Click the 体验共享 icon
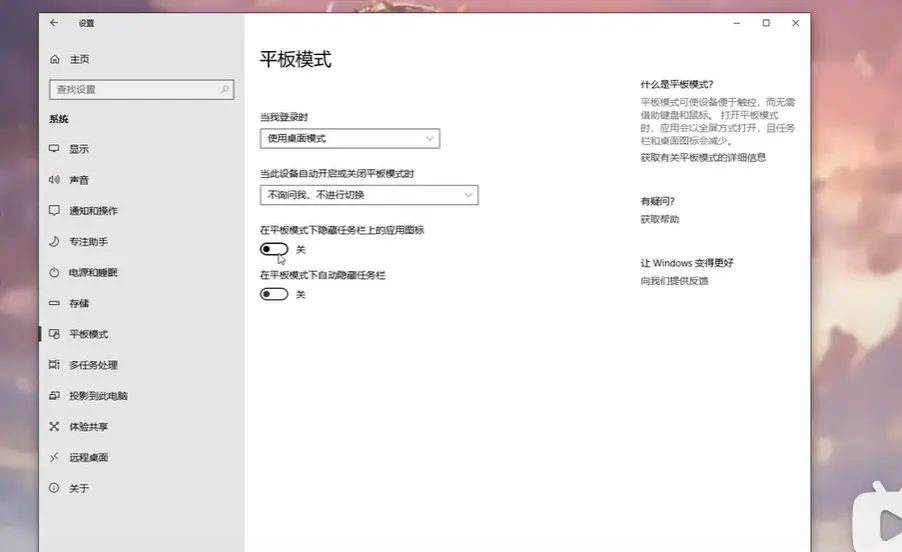Viewport: 902px width, 552px height. 54,427
